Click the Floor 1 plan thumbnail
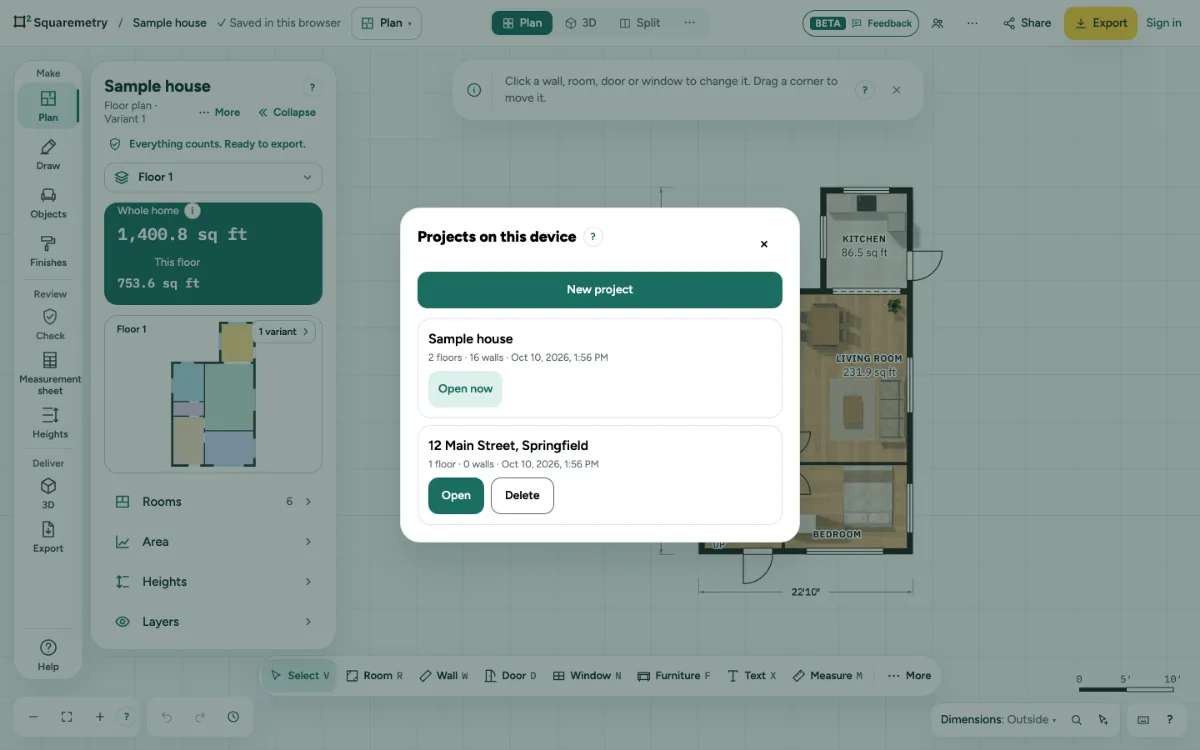This screenshot has height=750, width=1200. [x=212, y=394]
